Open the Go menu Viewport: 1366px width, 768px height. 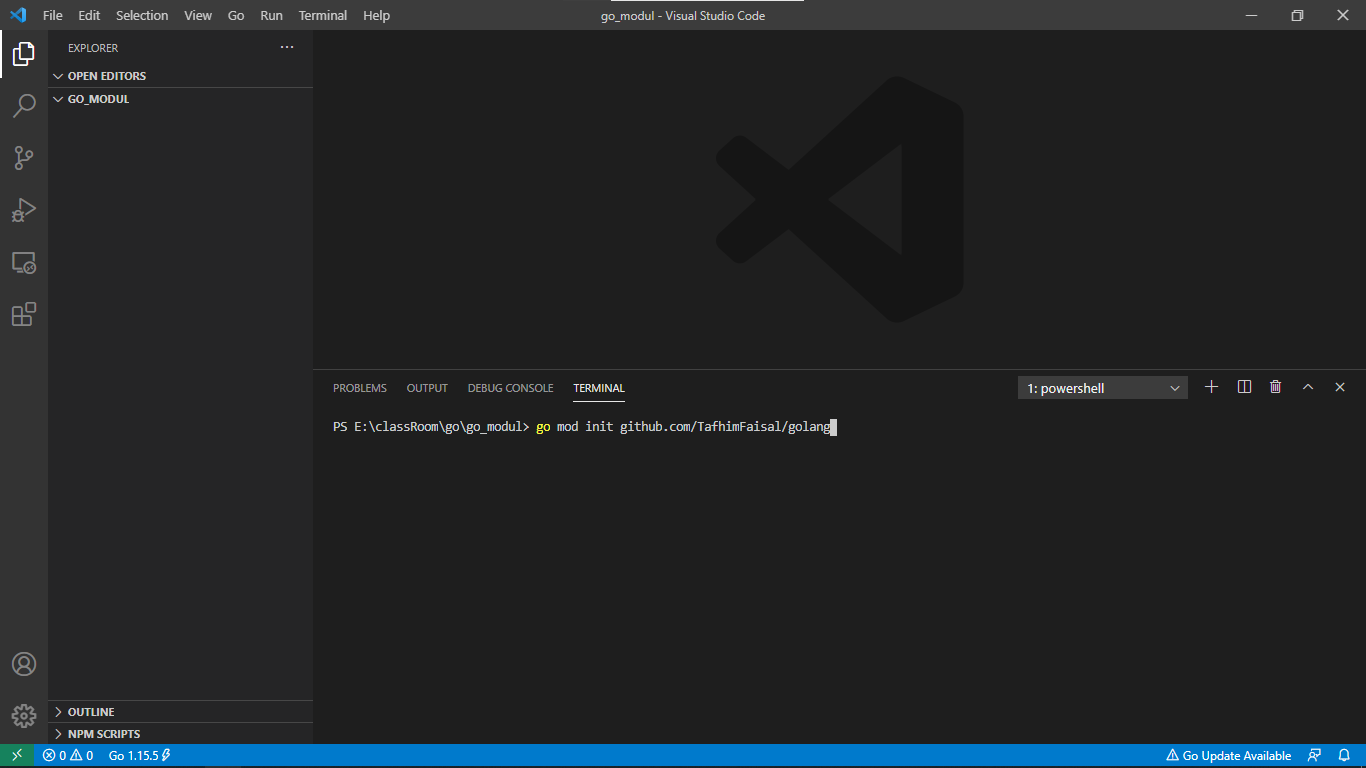pyautogui.click(x=236, y=15)
